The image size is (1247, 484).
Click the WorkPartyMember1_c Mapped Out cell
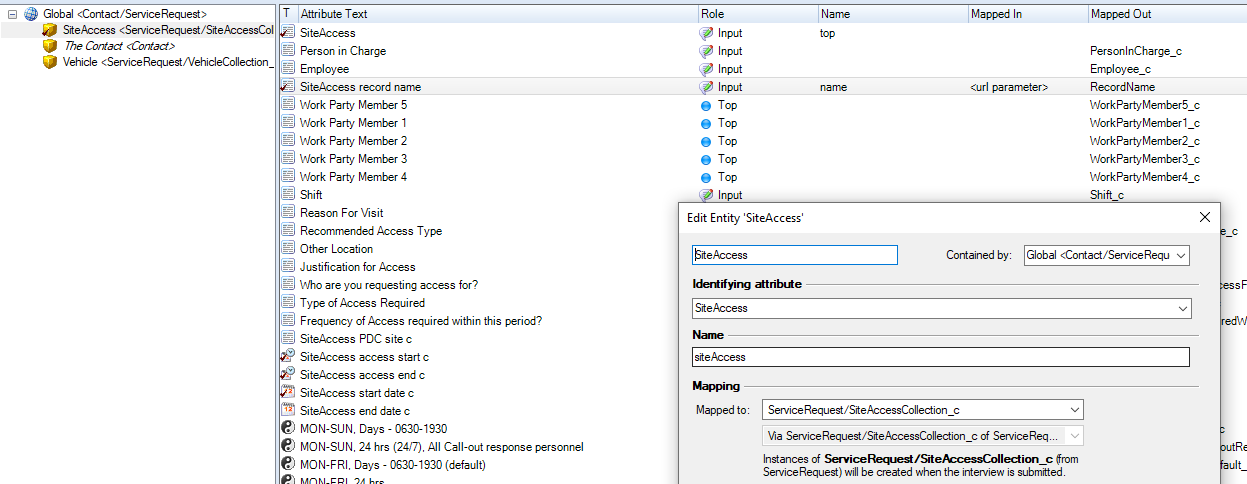pyautogui.click(x=1144, y=123)
